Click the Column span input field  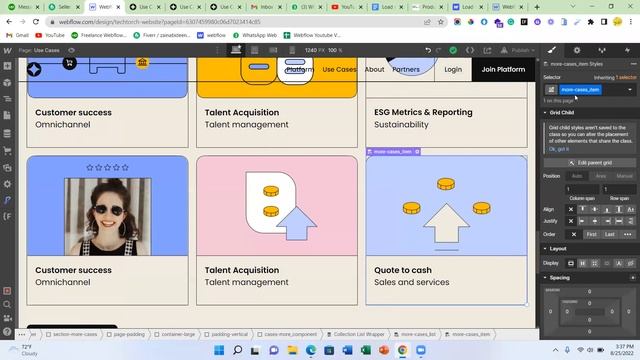[582, 189]
